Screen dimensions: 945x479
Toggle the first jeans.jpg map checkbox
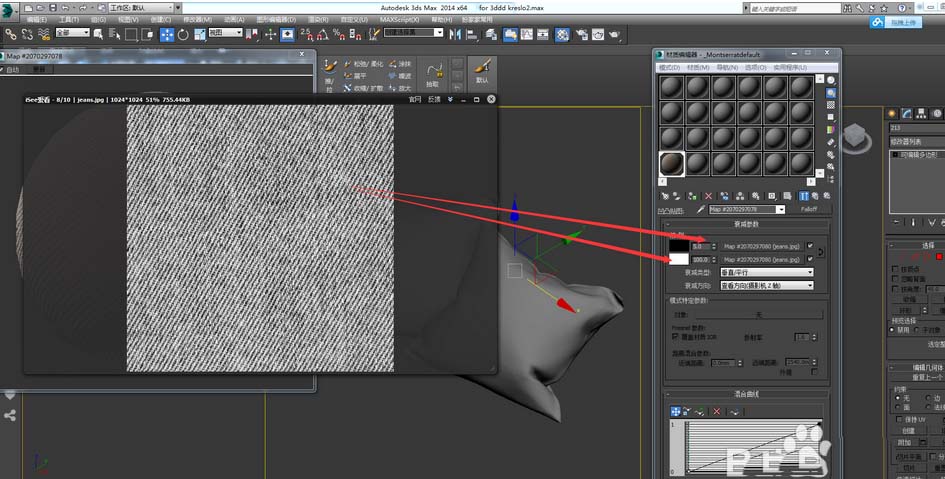pos(810,246)
